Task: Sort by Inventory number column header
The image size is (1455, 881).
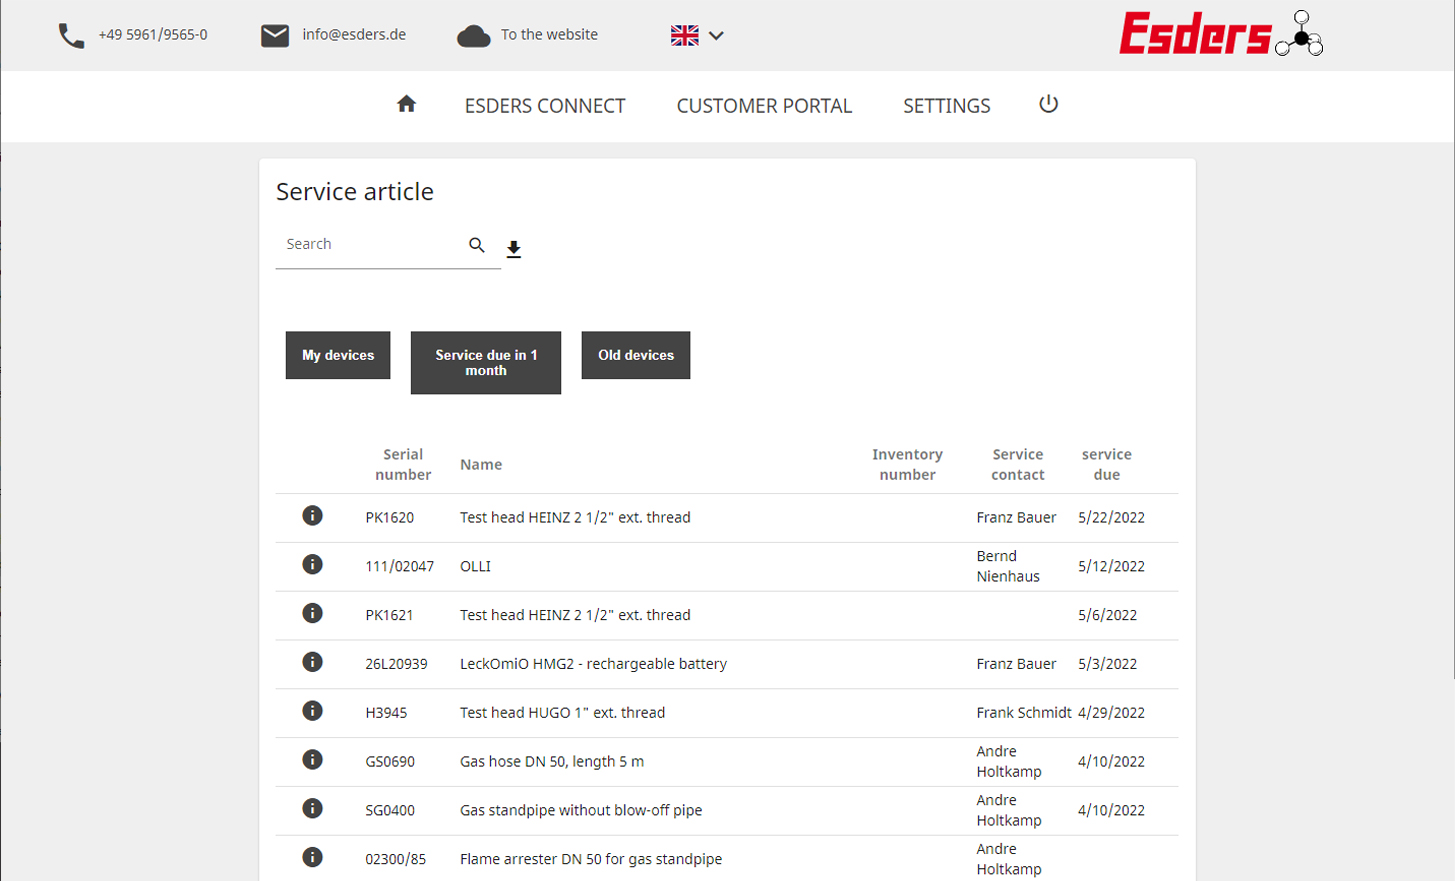Action: pos(907,464)
